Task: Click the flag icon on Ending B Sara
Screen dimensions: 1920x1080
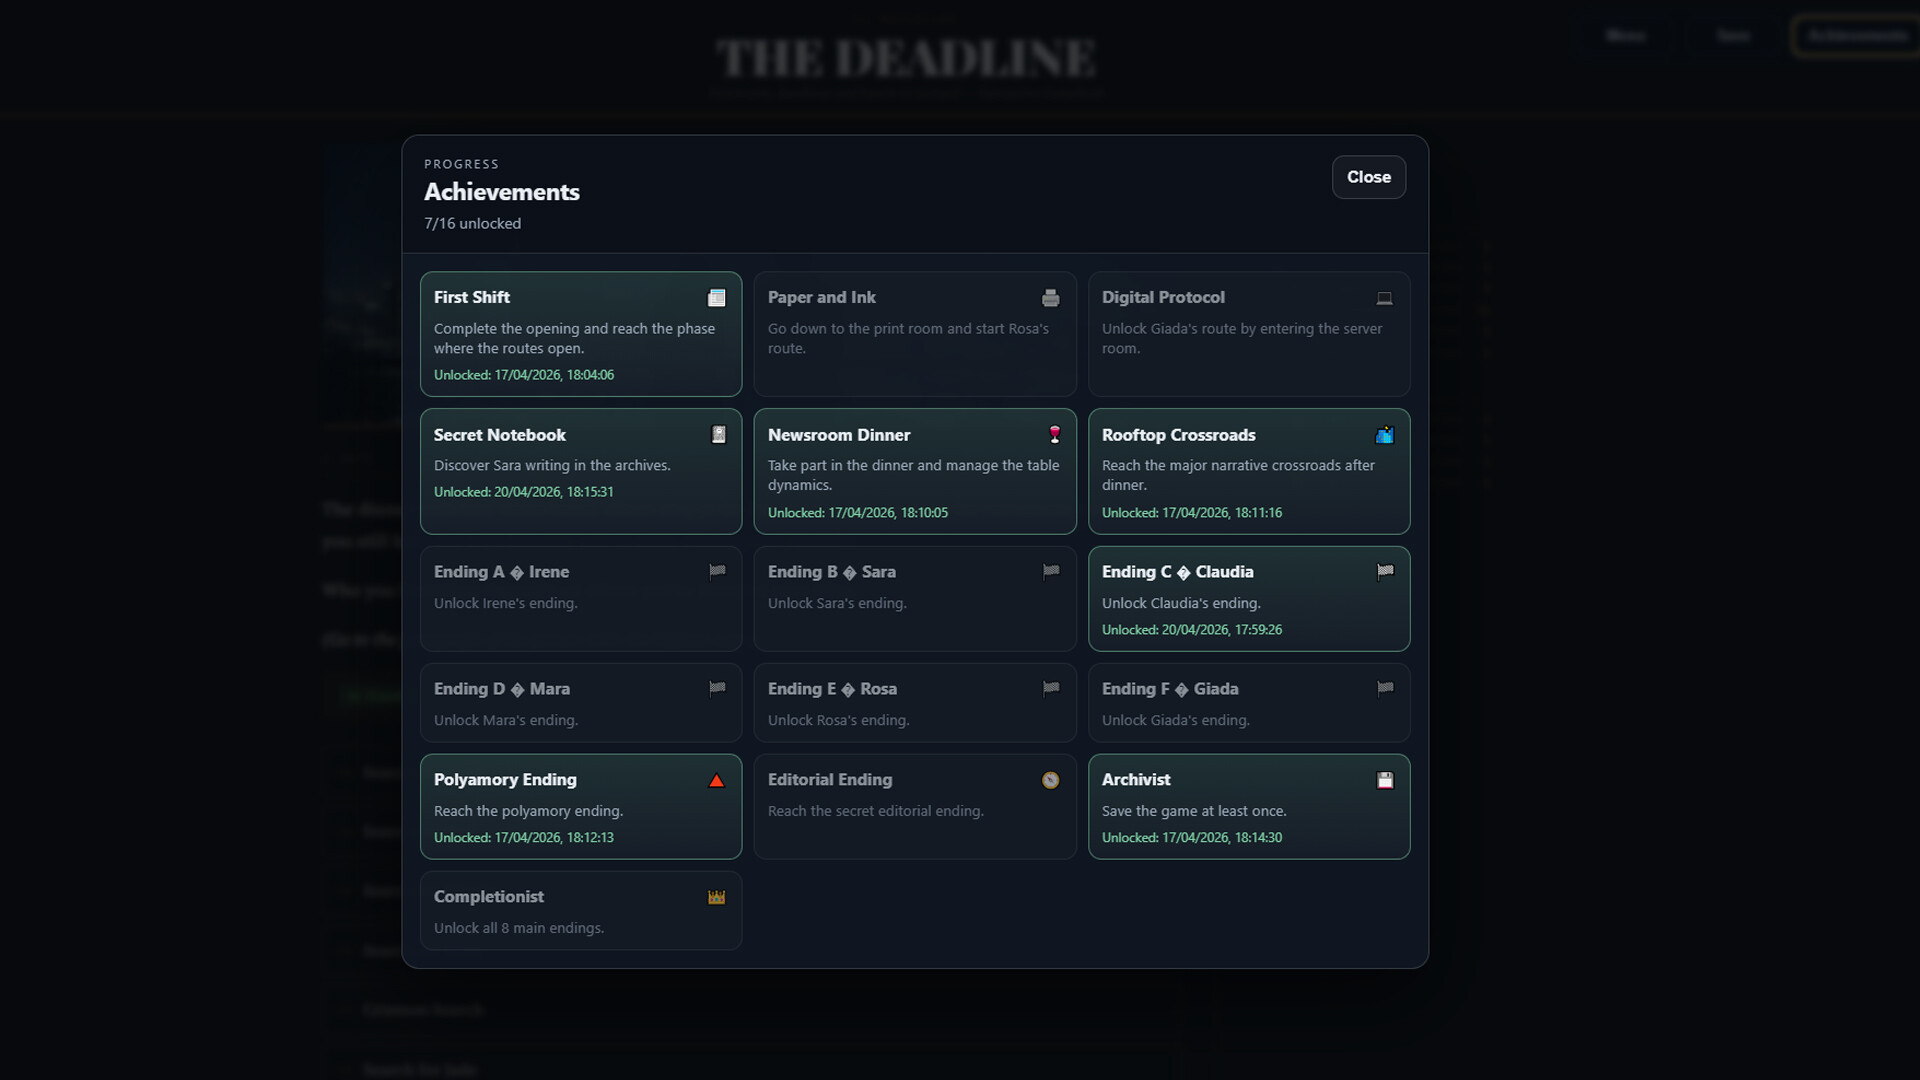Action: (x=1051, y=571)
